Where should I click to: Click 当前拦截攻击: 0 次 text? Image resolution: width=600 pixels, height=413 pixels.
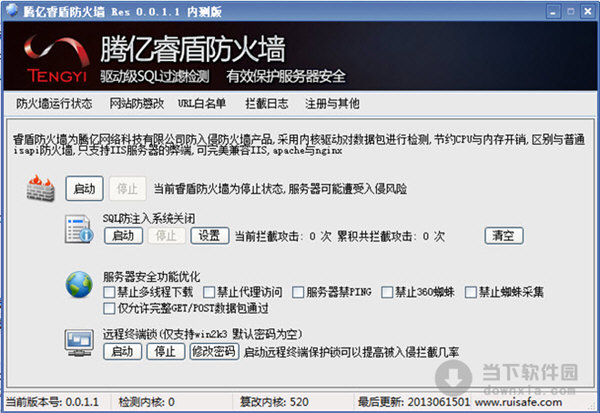[283, 236]
